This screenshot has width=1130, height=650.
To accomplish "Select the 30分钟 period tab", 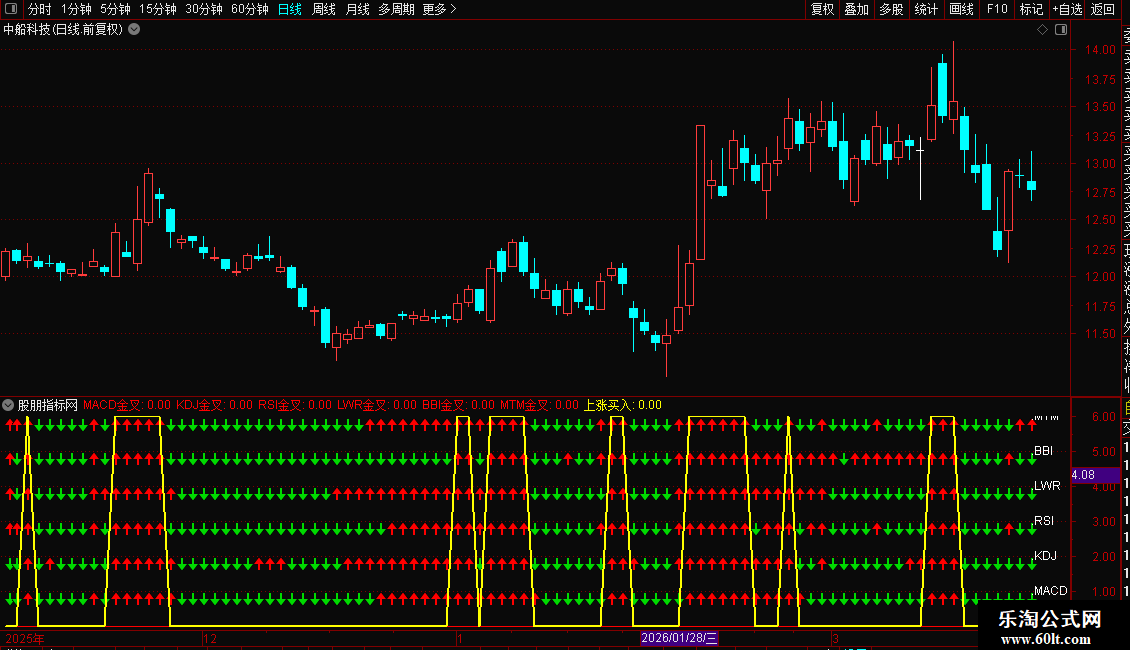I will pos(204,9).
